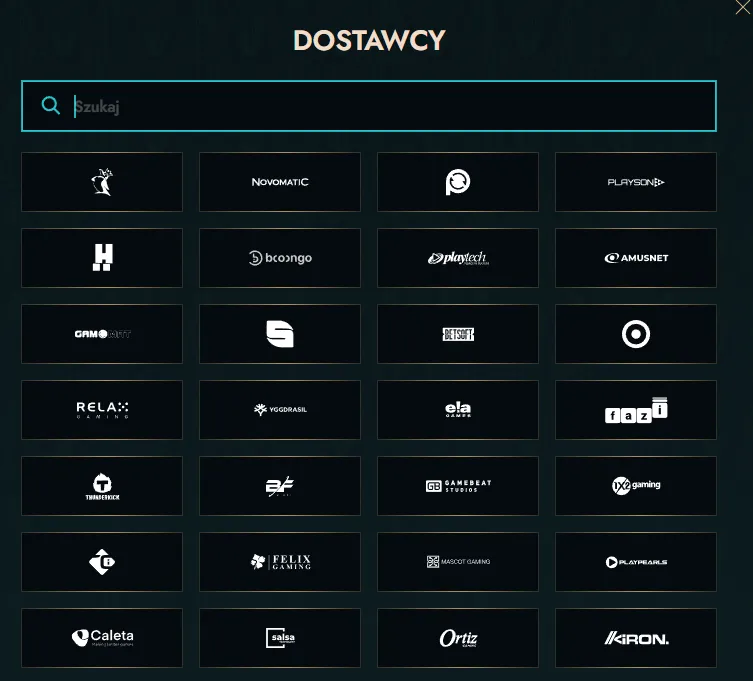Click the magnifying glass search icon
The width and height of the screenshot is (753, 681).
(50, 105)
